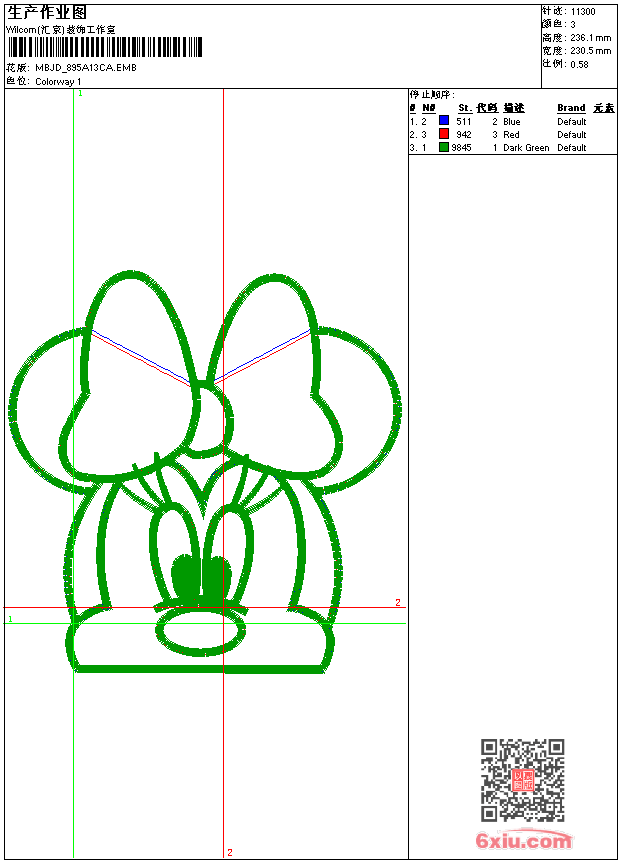Select the file name MBJD_895A13CA.EMB
Screen dimensions: 620x860
tap(86, 68)
